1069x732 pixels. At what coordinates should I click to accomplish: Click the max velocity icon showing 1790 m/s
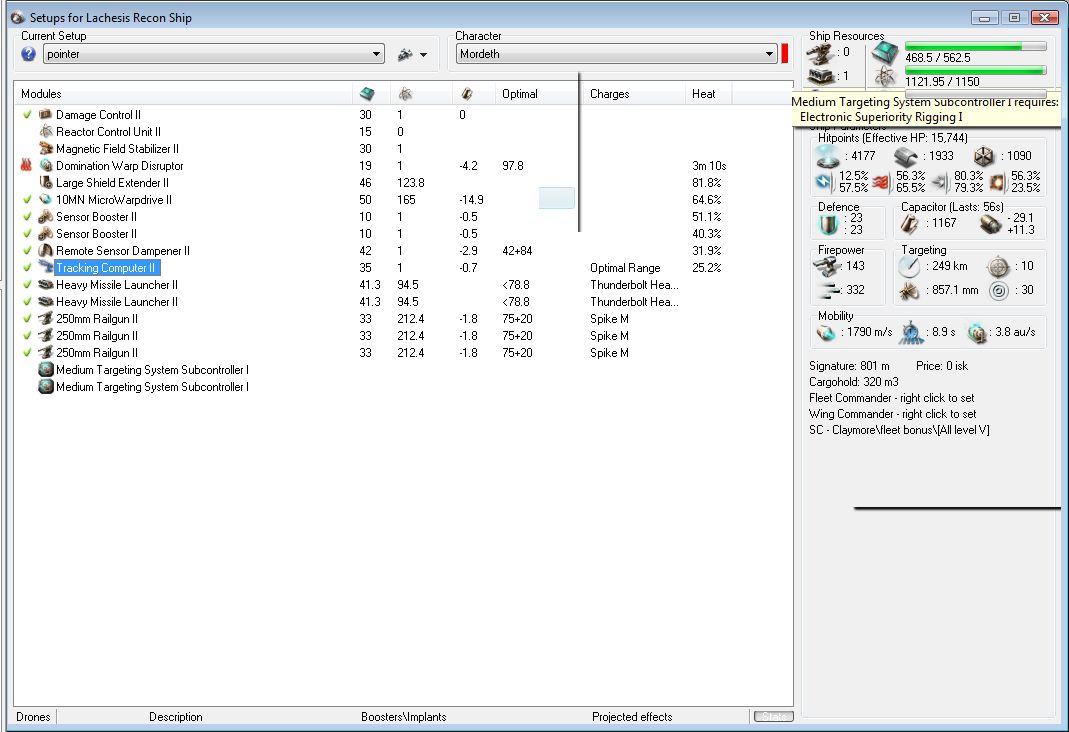click(826, 333)
